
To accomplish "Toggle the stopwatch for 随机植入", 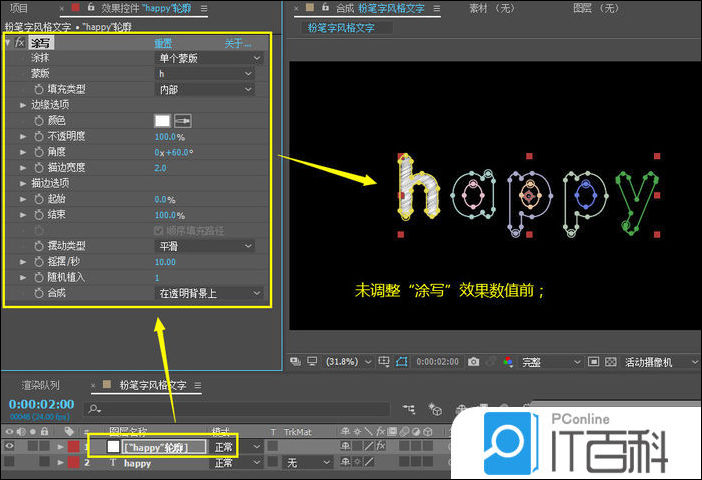I will coord(39,278).
